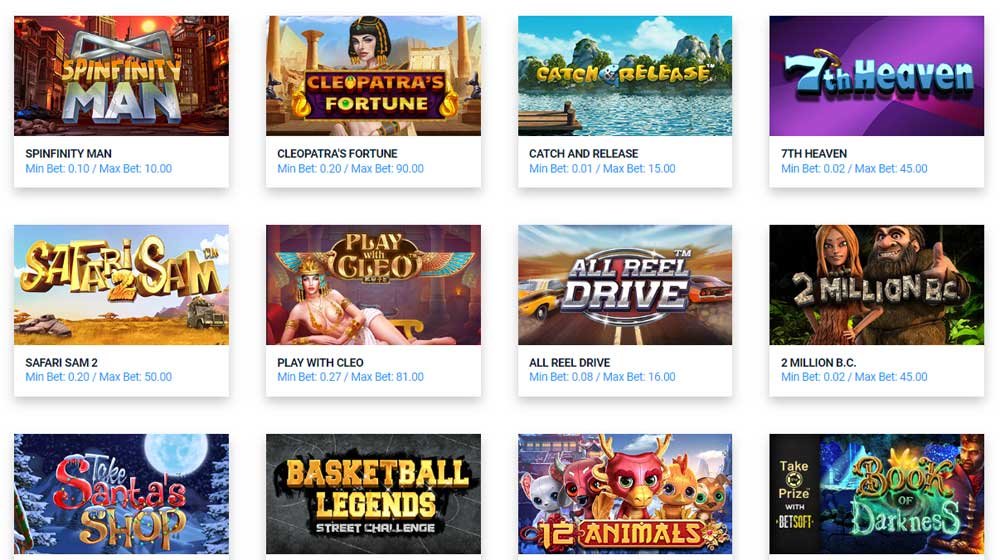1000x560 pixels.
Task: Click the SPINFINITY MAN title text
Action: (68, 154)
